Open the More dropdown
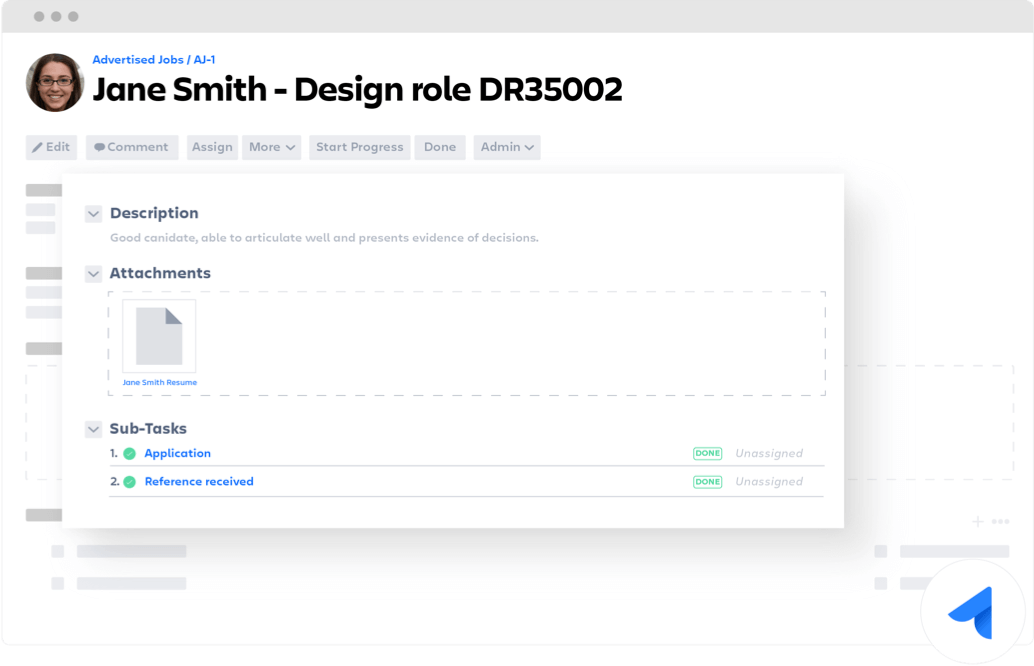This screenshot has width=1034, height=666. [271, 147]
